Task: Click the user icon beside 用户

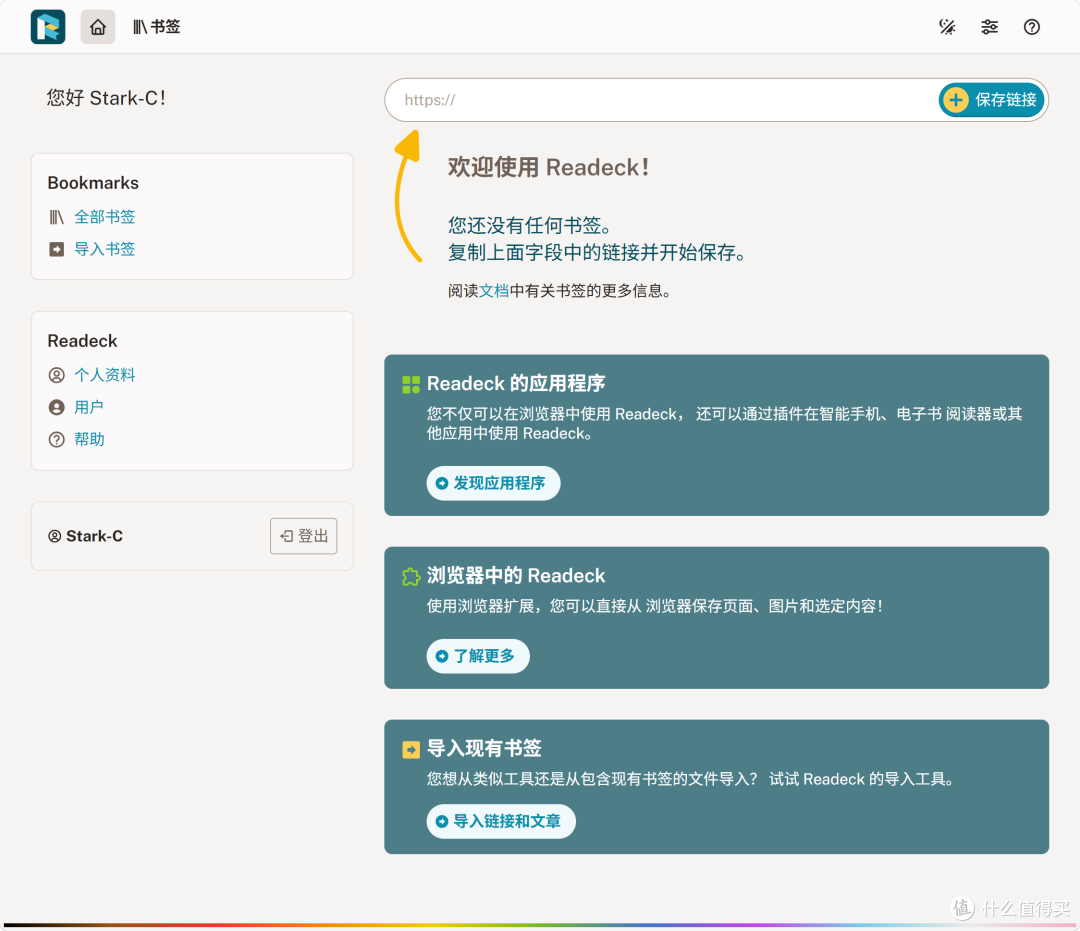Action: click(56, 407)
